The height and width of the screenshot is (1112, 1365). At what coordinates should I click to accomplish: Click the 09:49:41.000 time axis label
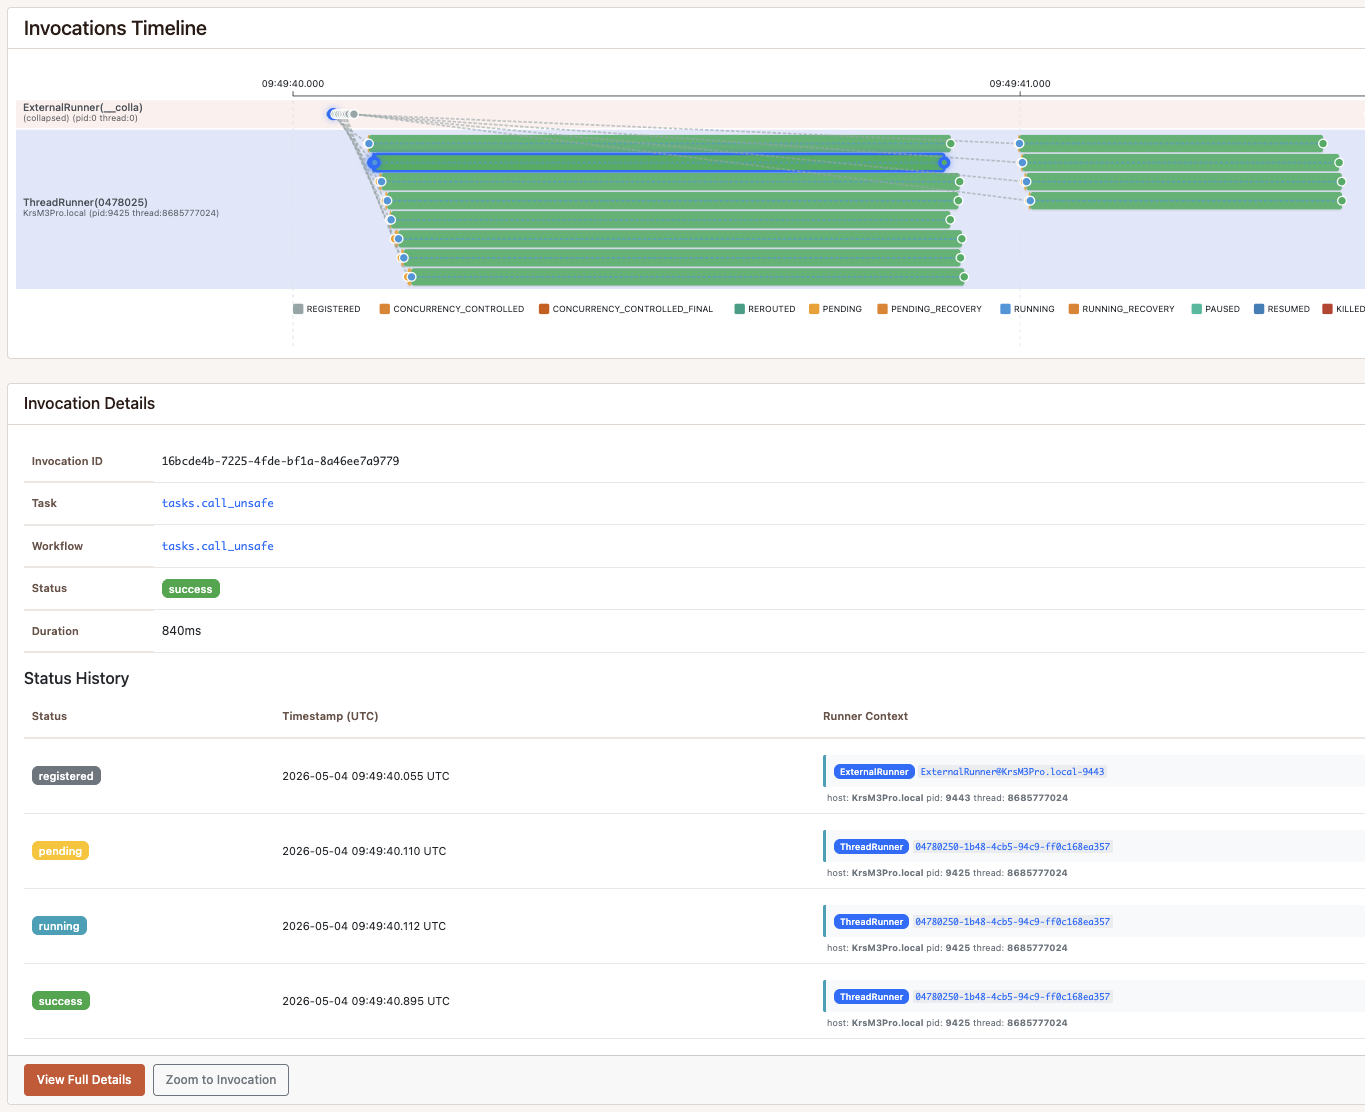1020,84
